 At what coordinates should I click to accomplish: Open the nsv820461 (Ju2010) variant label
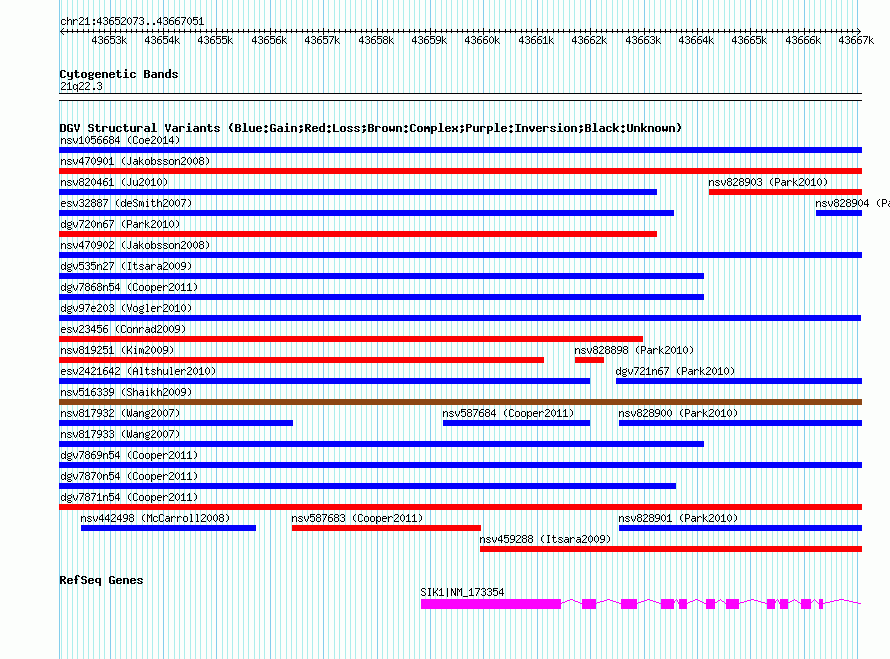114,182
